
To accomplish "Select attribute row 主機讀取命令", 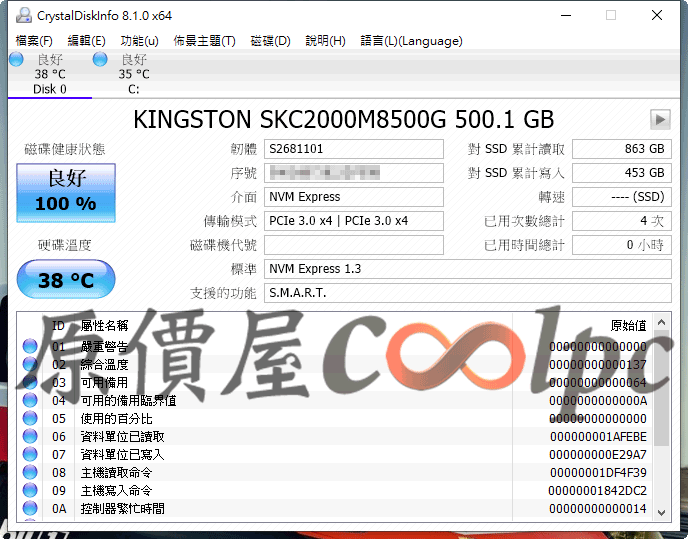I will point(335,472).
